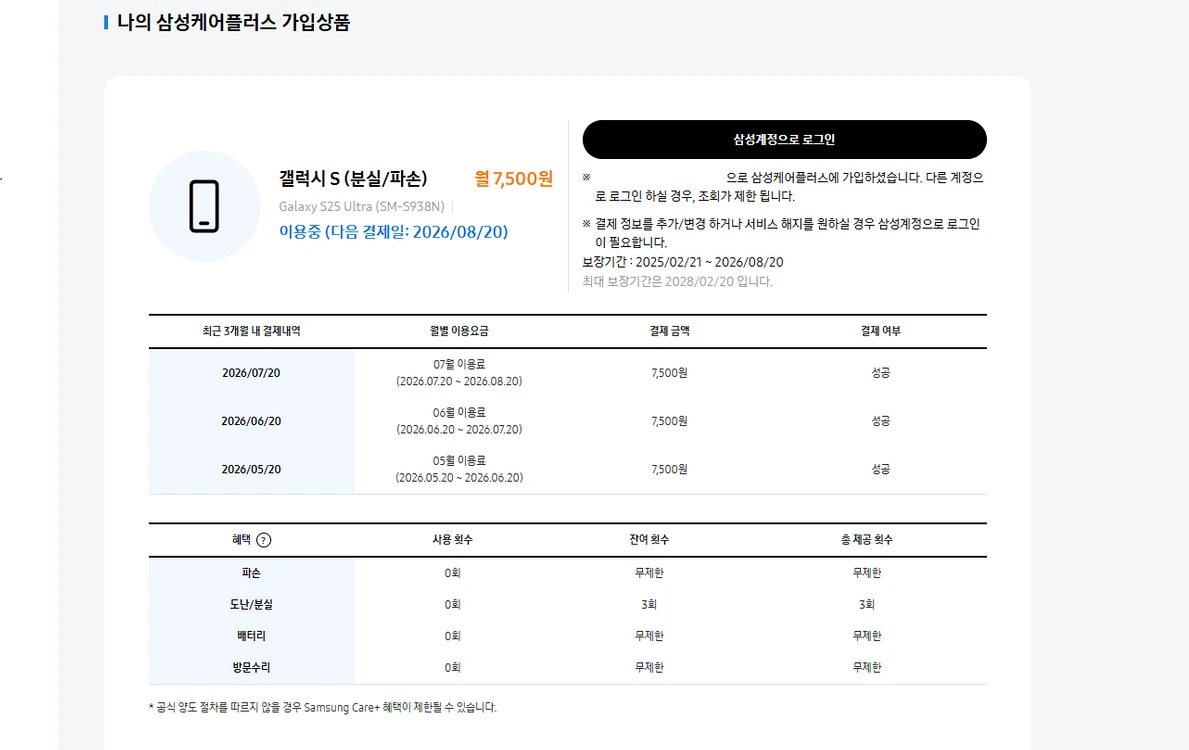
Task: Select the 2026/07/20 payment date cell
Action: [x=251, y=373]
